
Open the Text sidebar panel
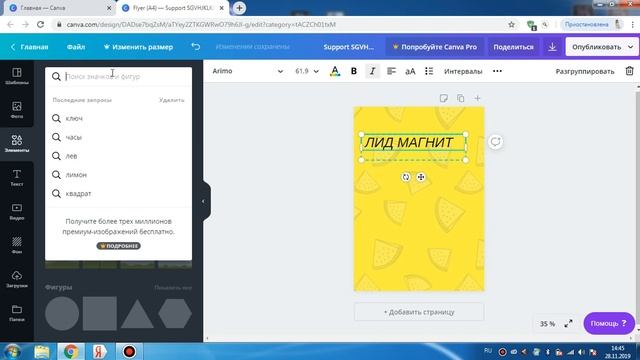(x=17, y=178)
